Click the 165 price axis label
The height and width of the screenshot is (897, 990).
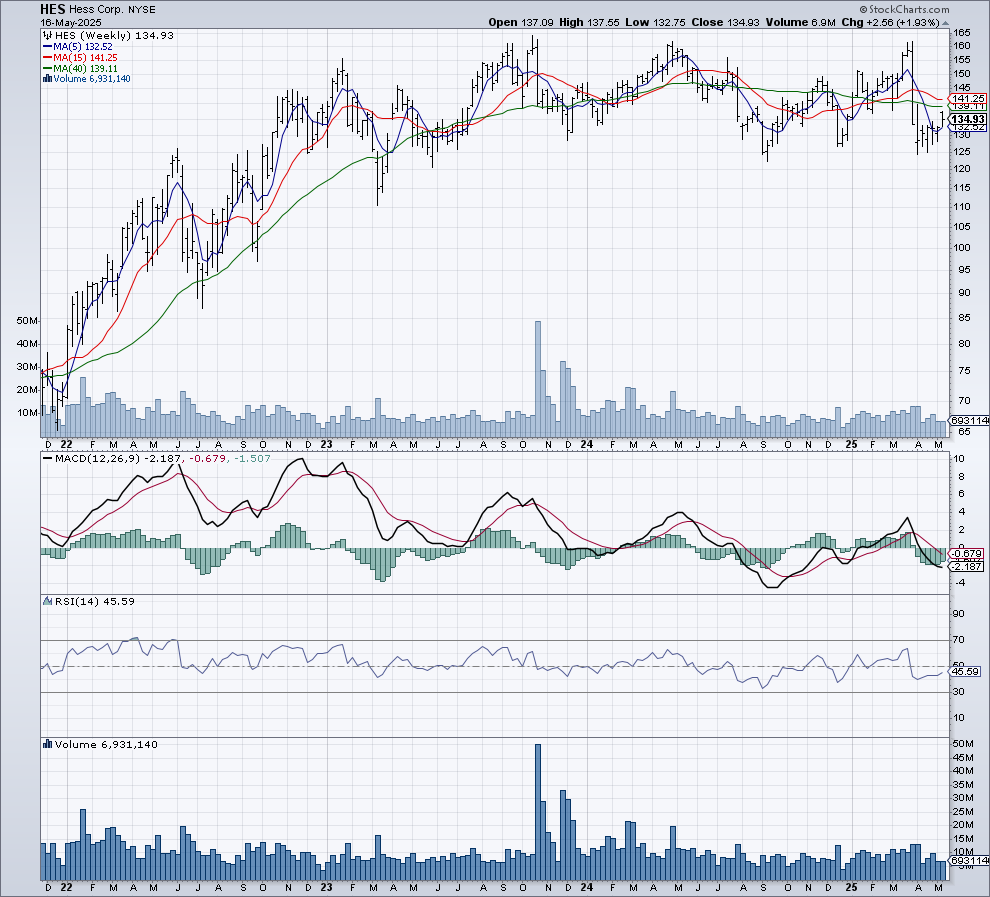[x=962, y=32]
